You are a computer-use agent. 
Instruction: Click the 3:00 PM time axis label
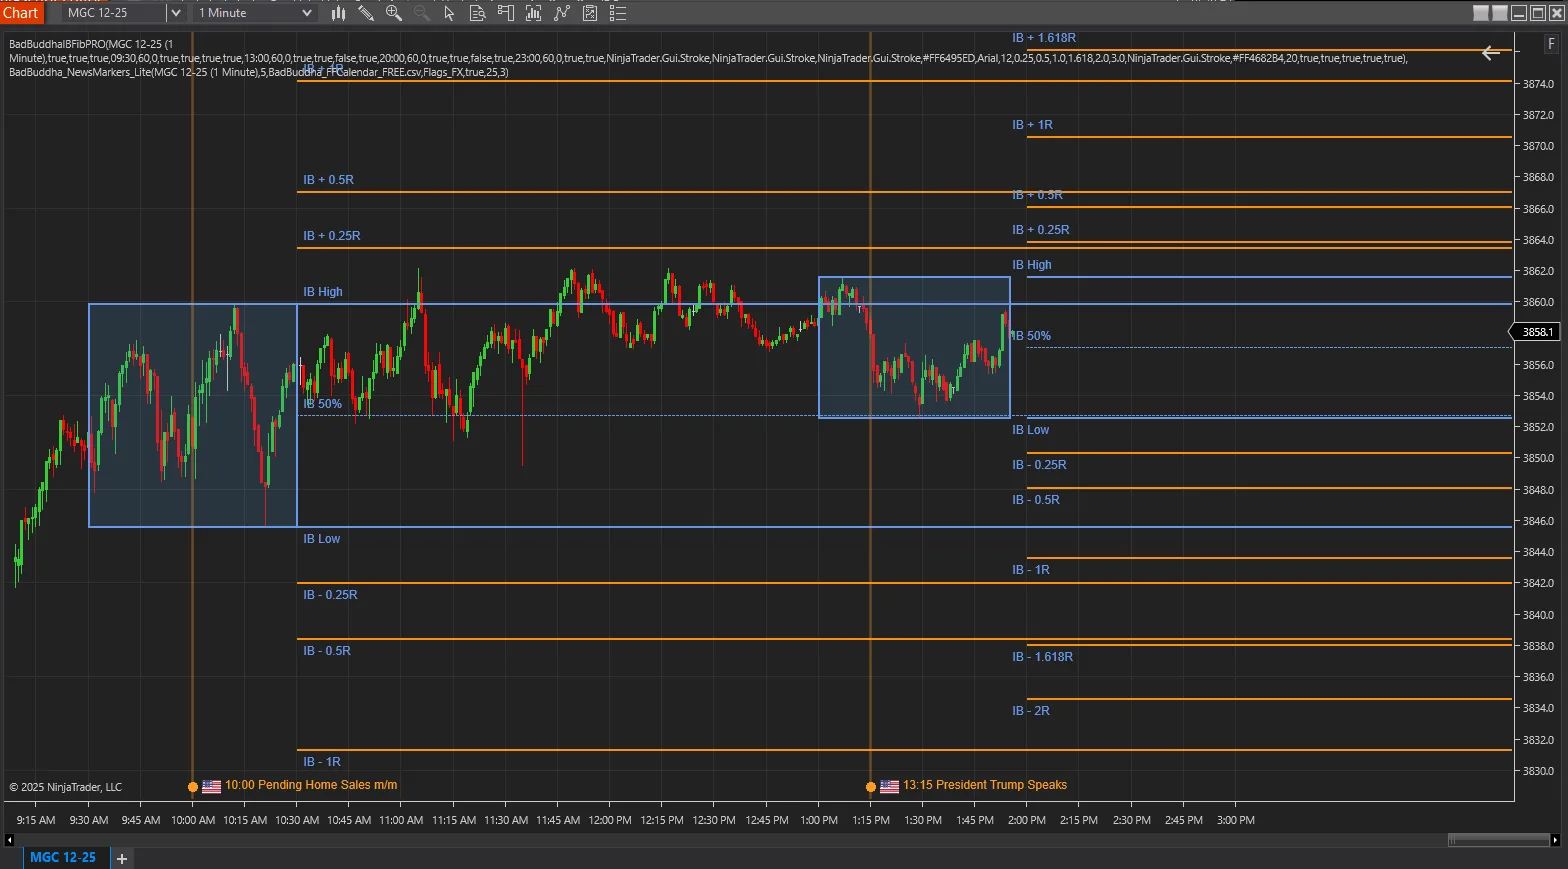coord(1236,820)
